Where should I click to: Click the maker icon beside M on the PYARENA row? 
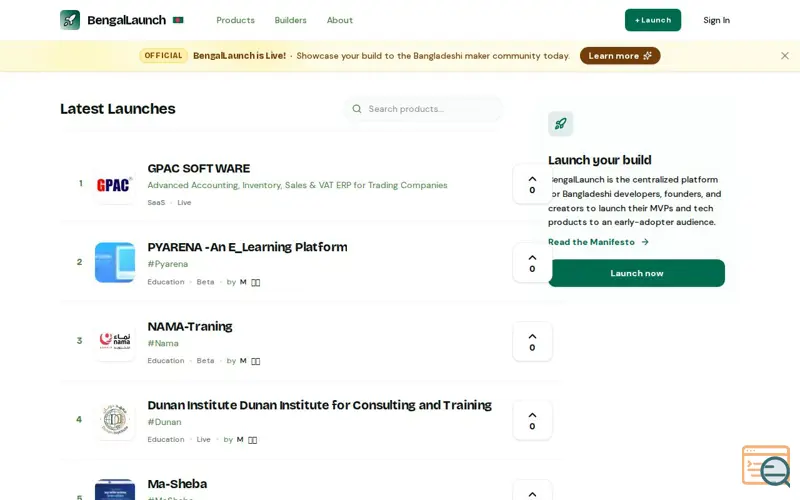click(x=256, y=283)
